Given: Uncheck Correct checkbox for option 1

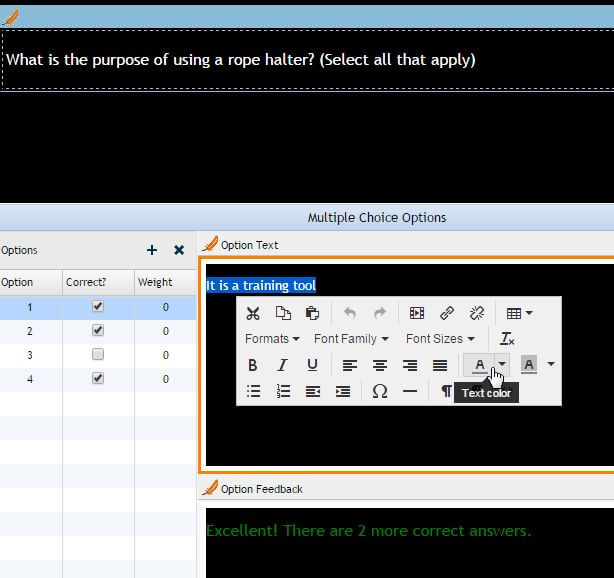Looking at the screenshot, I should point(98,307).
